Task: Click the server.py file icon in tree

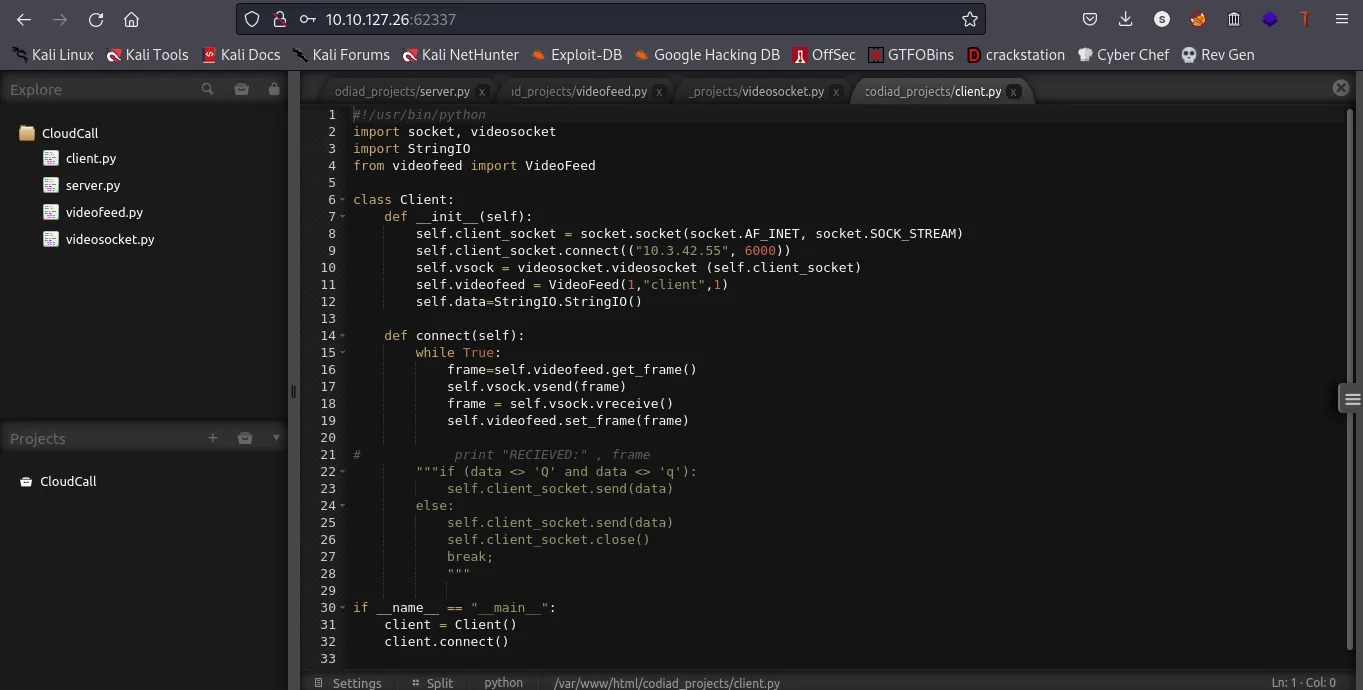Action: click(x=51, y=185)
